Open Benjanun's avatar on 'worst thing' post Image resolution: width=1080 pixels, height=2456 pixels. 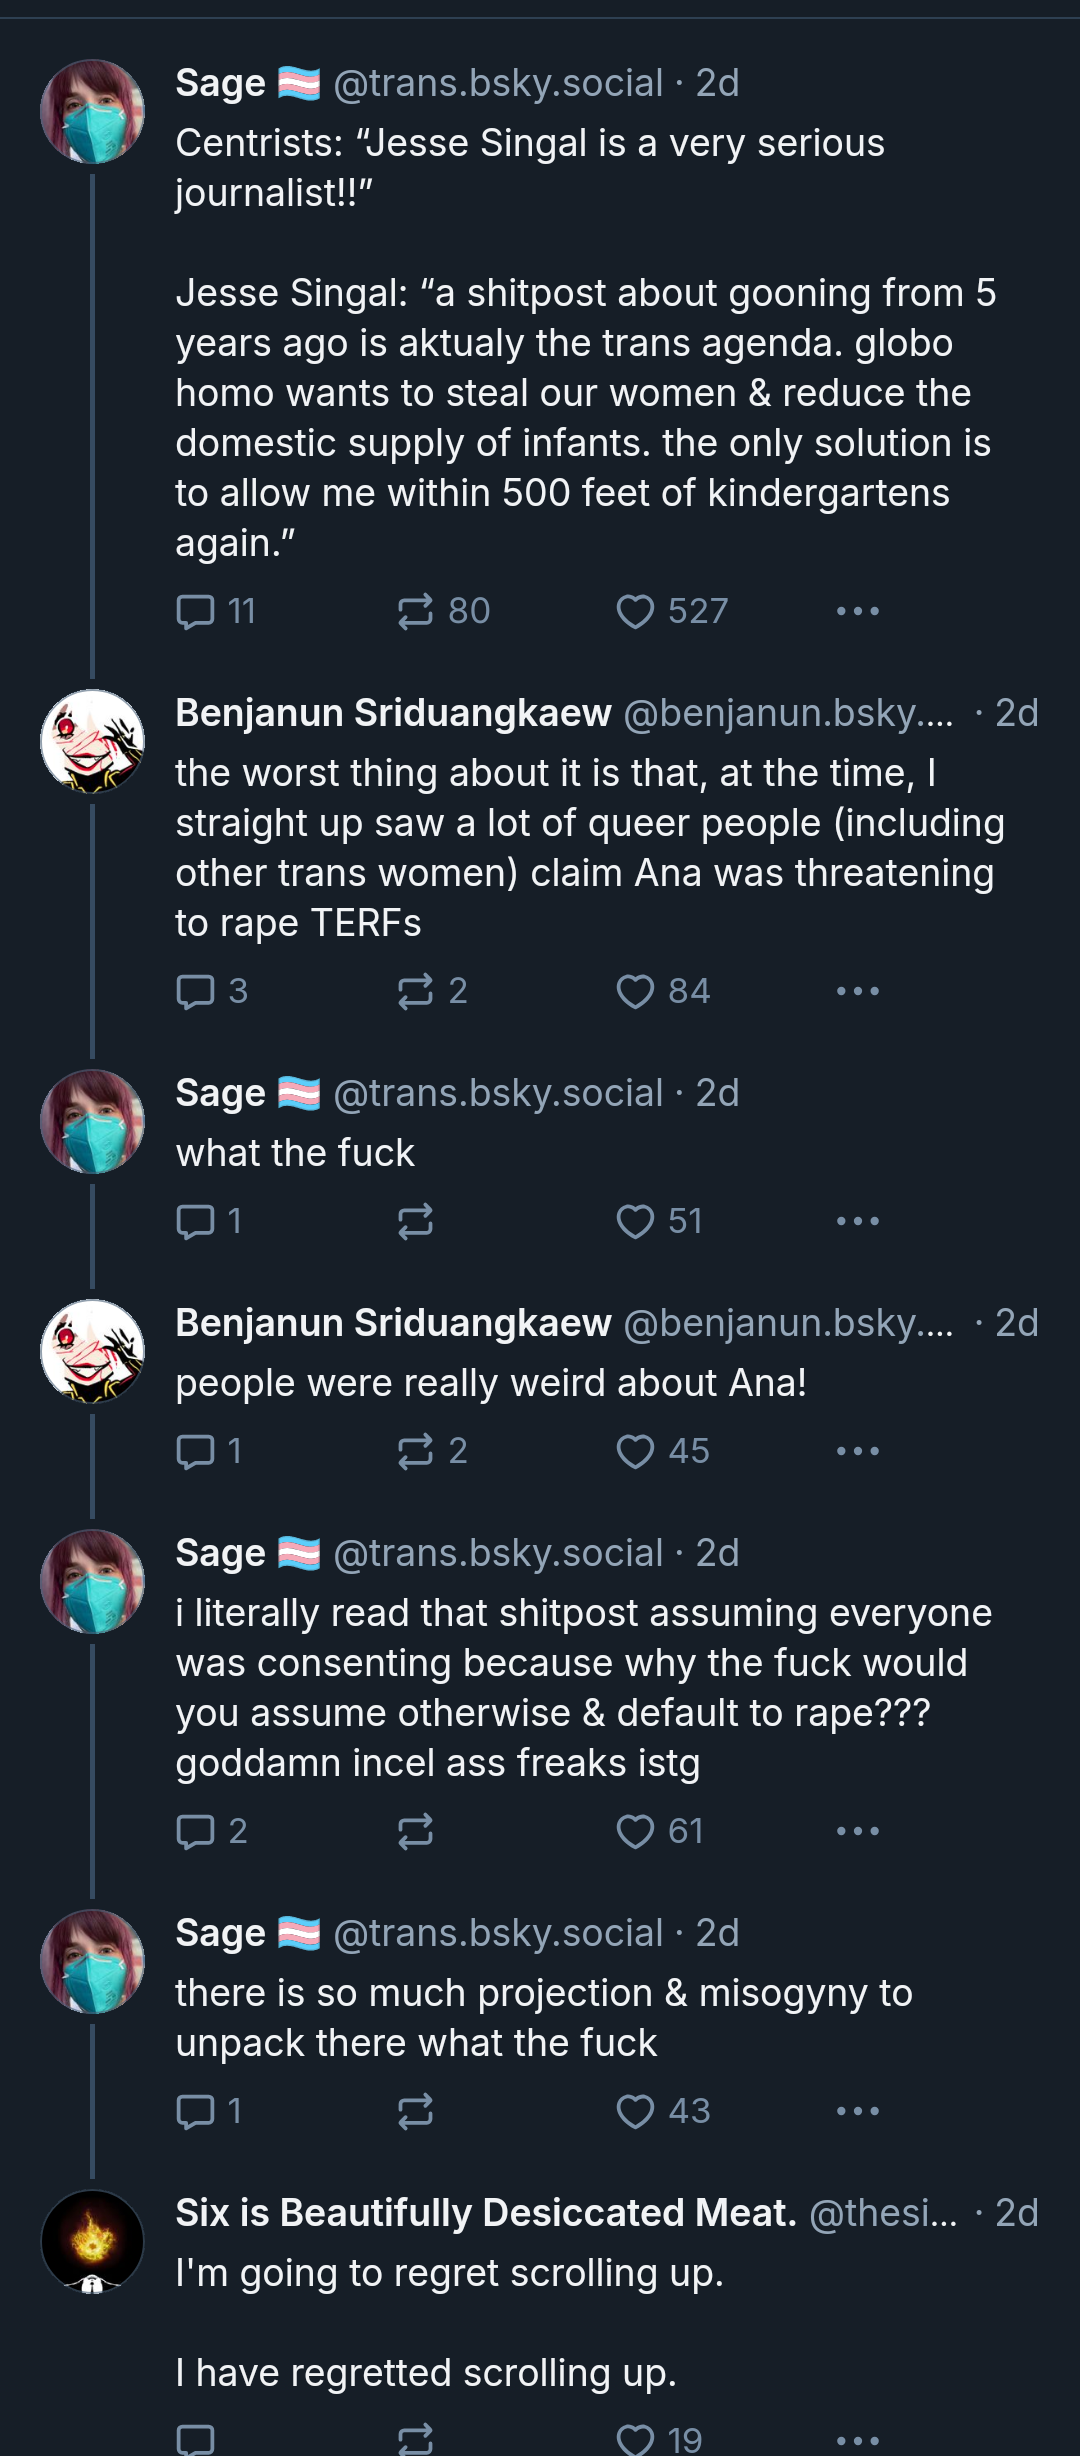click(92, 741)
